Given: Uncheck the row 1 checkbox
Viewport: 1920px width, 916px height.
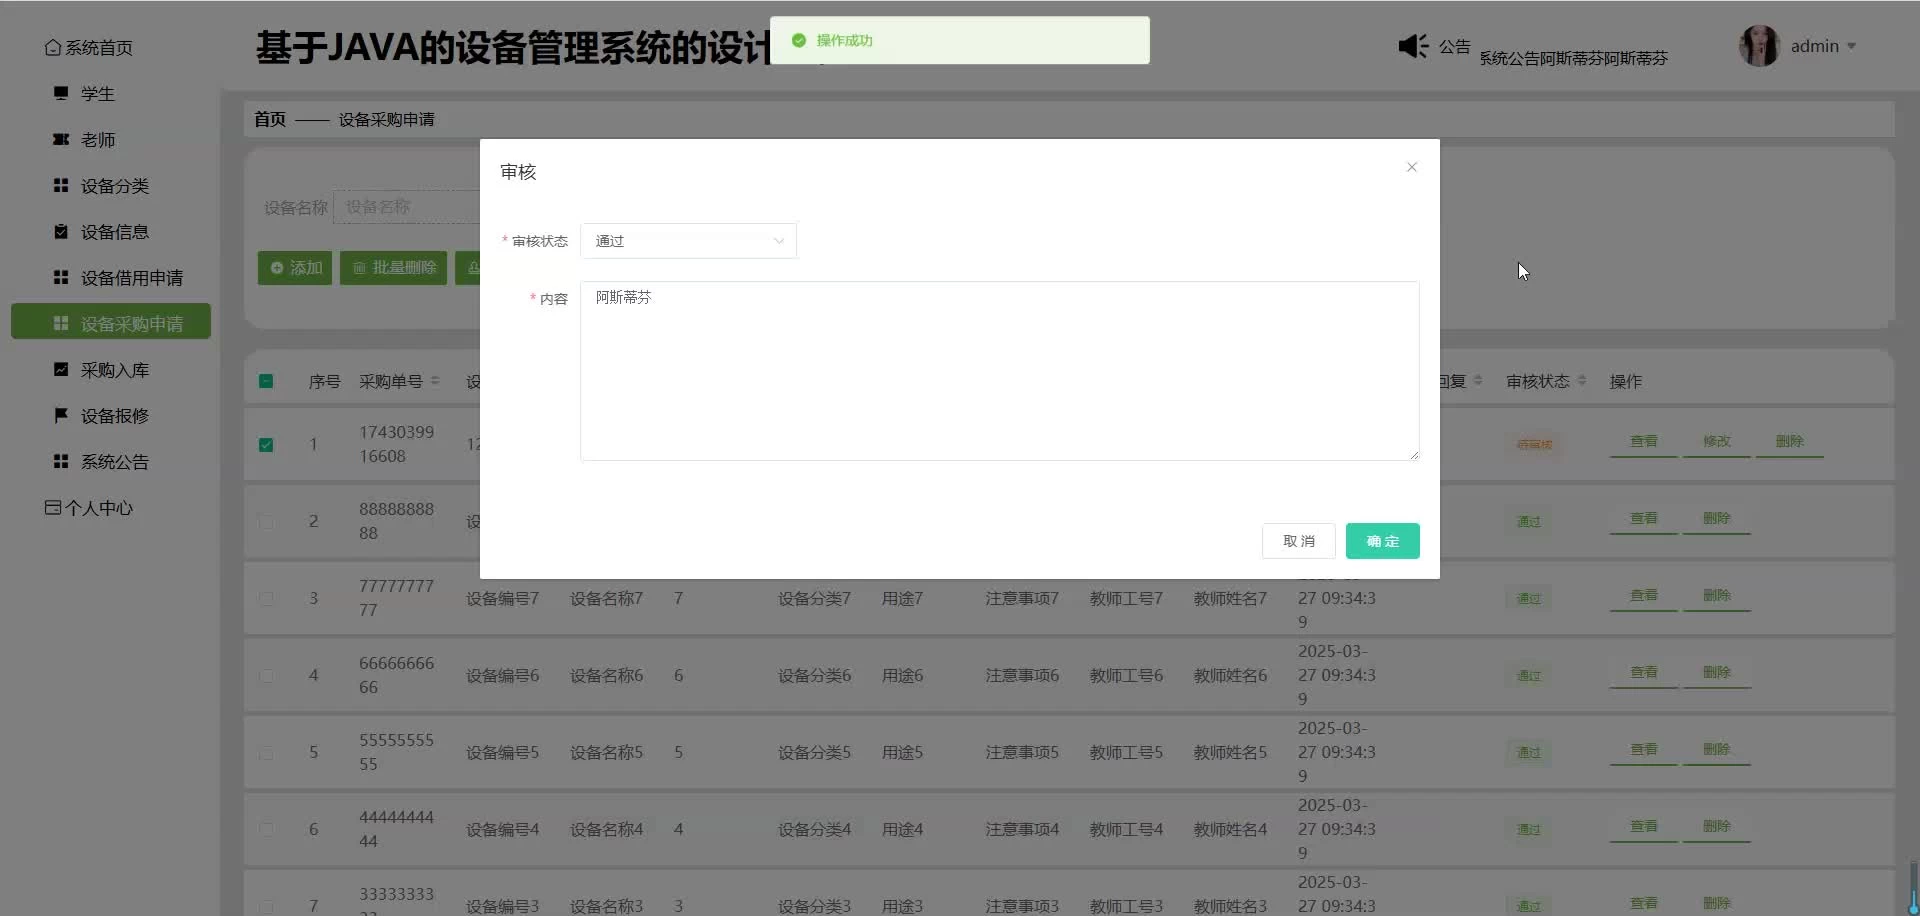Looking at the screenshot, I should tap(266, 445).
